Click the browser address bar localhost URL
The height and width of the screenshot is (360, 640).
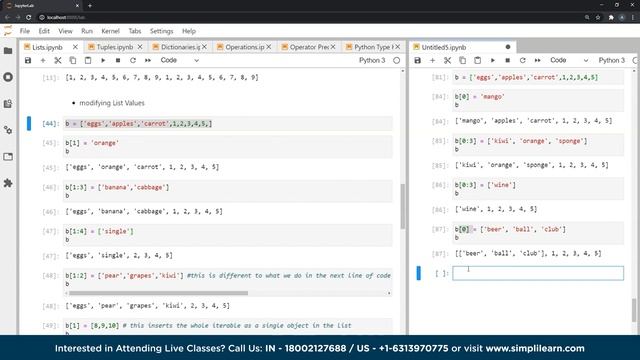tap(66, 18)
